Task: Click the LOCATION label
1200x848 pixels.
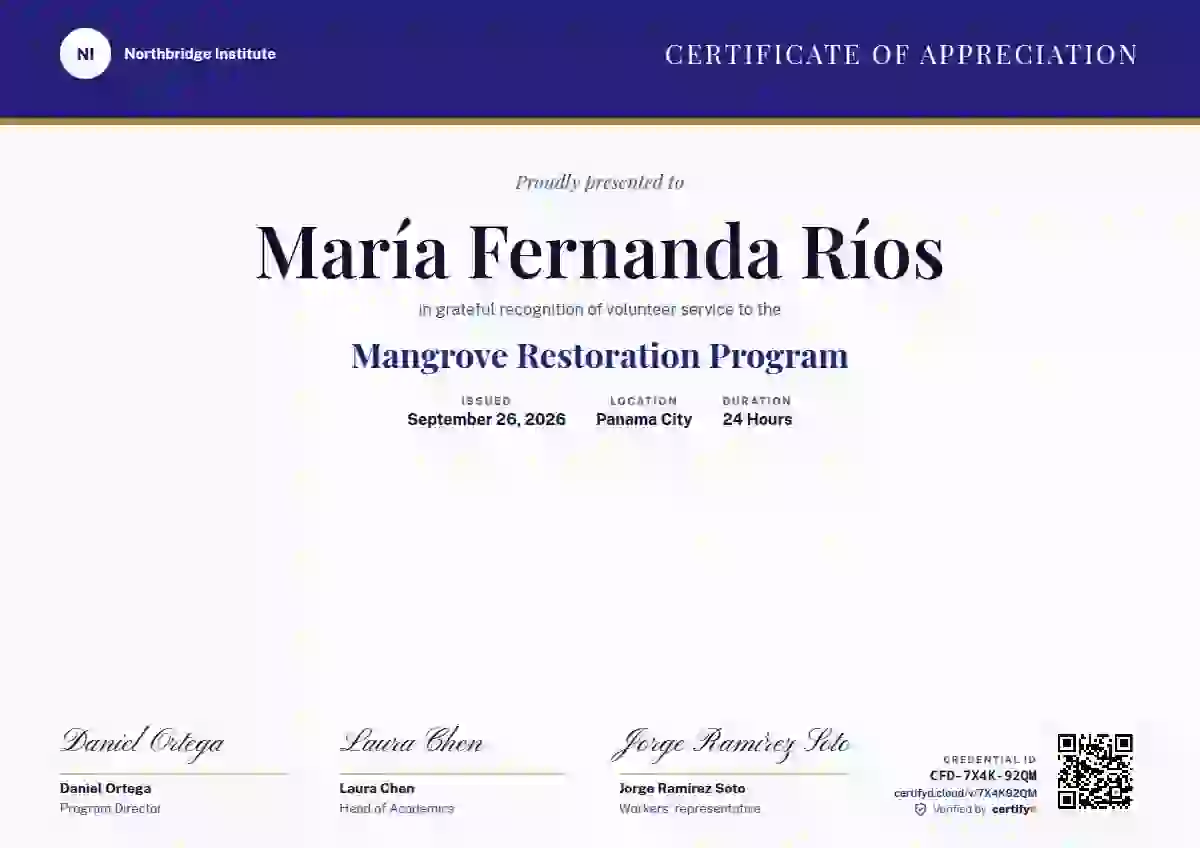Action: coord(644,401)
